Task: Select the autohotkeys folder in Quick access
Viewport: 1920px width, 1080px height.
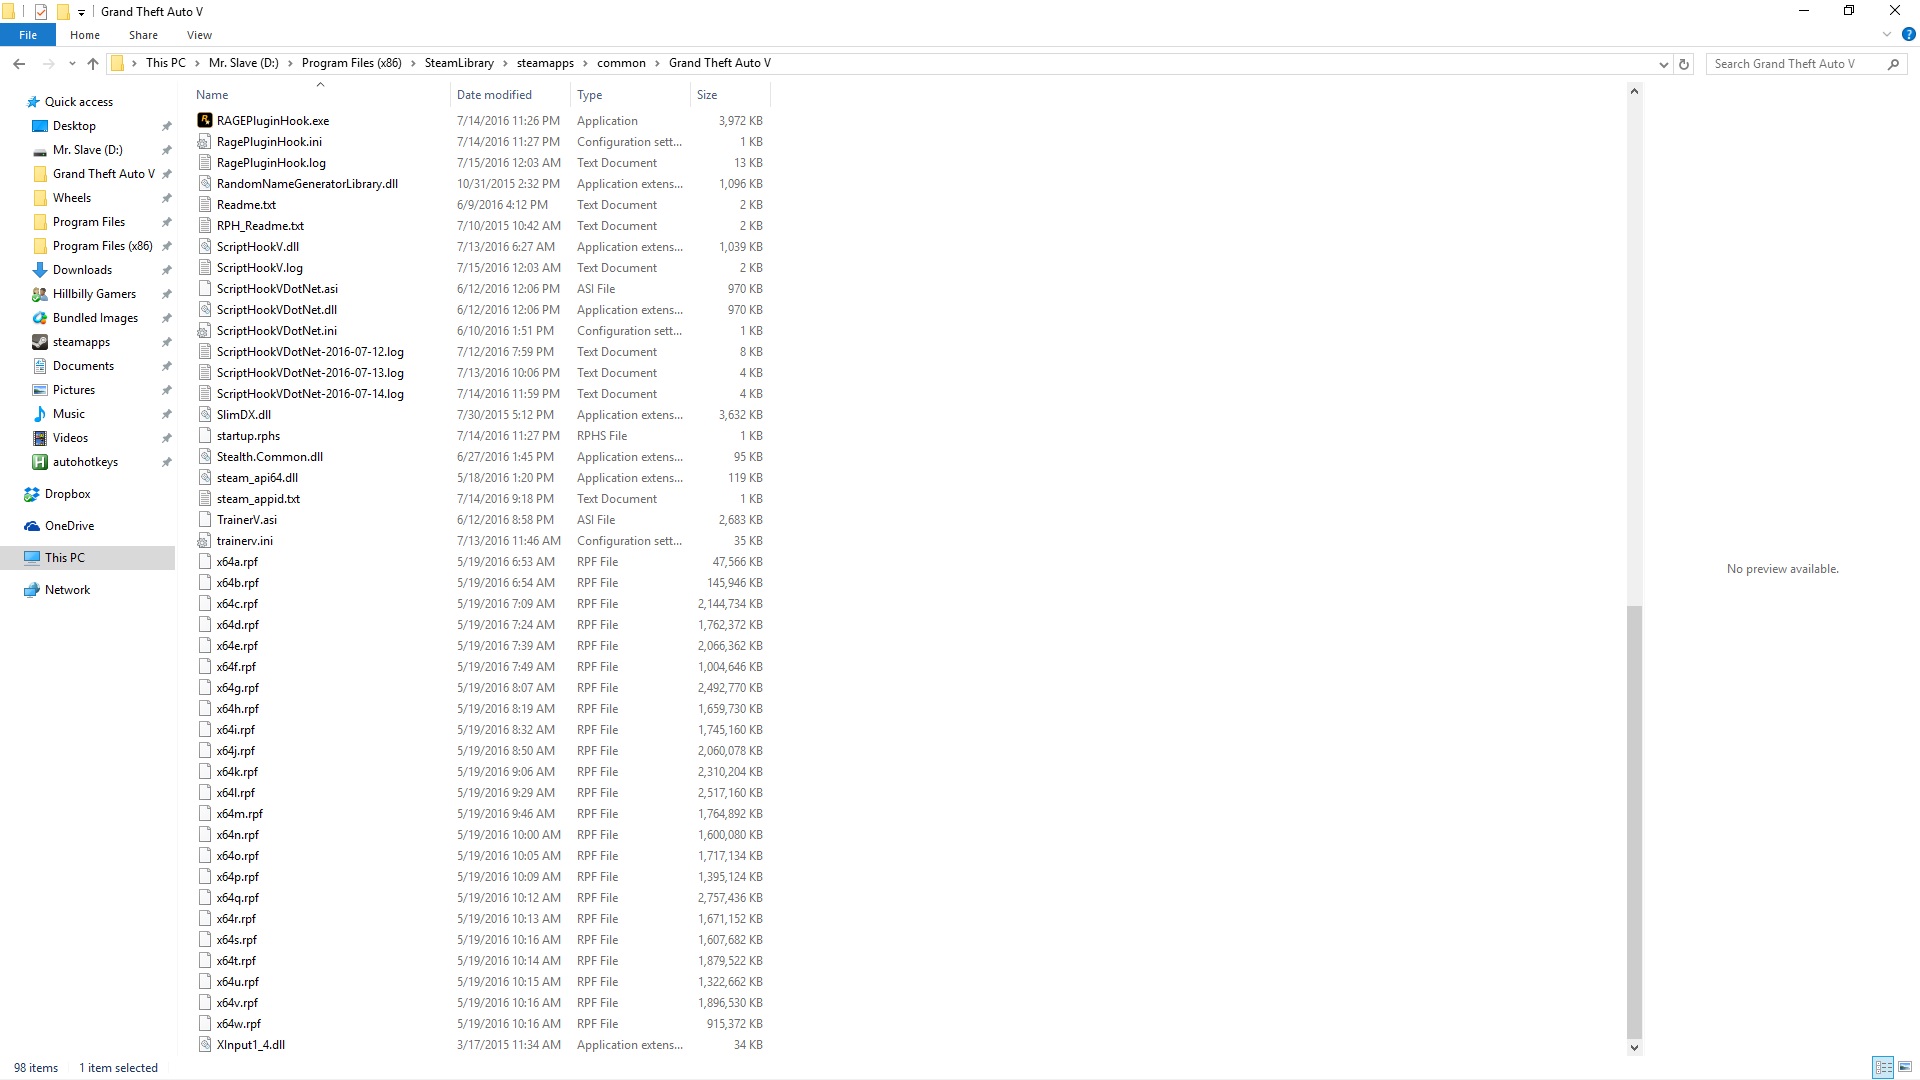Action: [85, 462]
